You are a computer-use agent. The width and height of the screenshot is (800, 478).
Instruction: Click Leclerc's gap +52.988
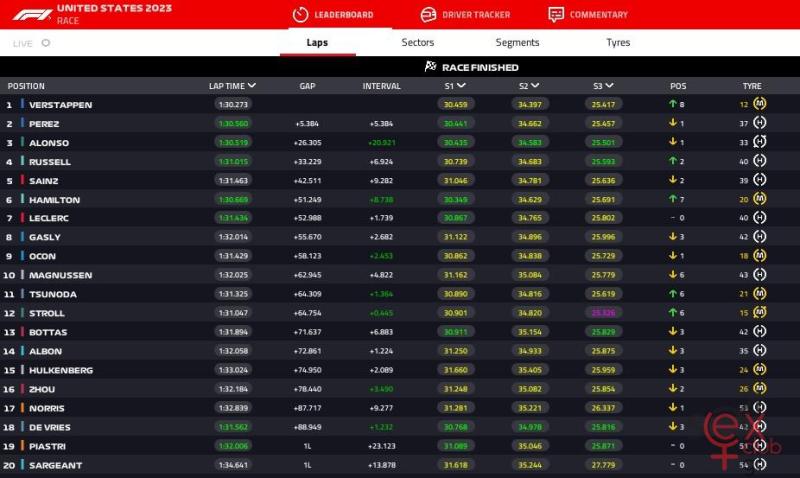click(307, 218)
